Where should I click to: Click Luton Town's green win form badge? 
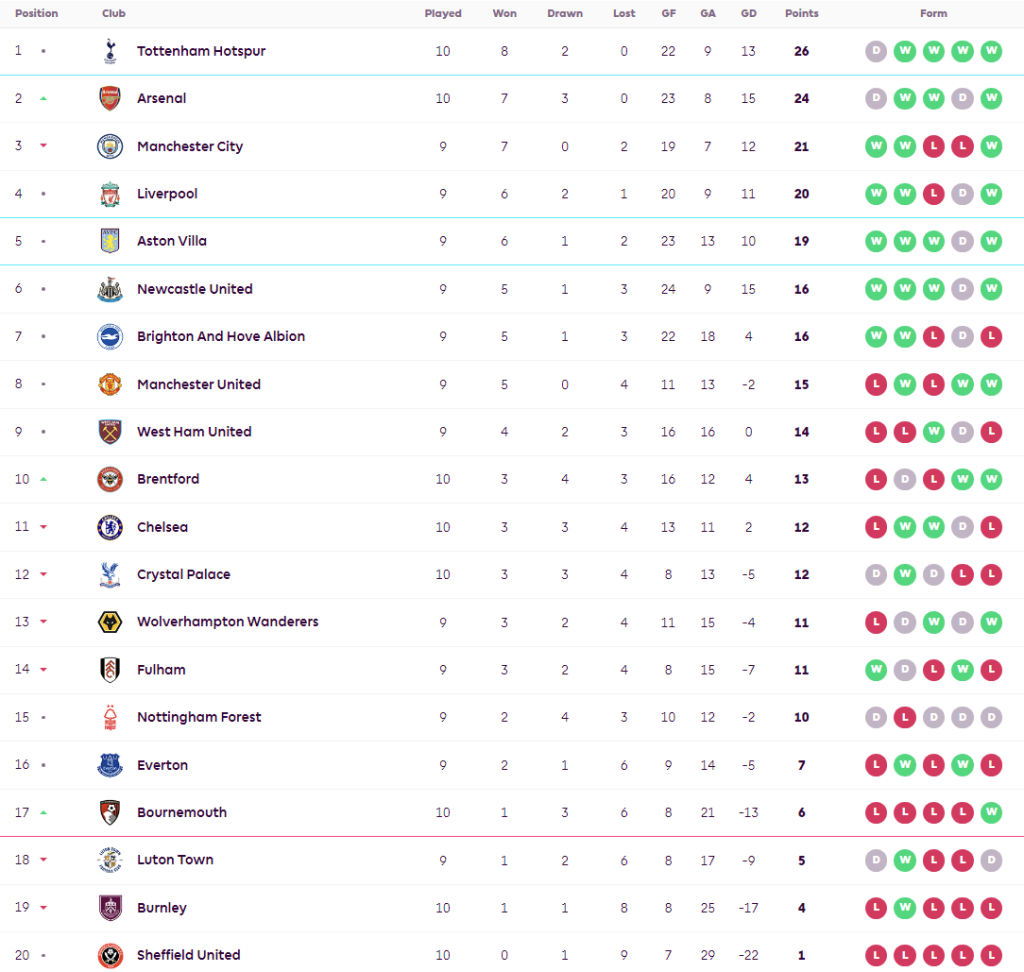coord(905,860)
